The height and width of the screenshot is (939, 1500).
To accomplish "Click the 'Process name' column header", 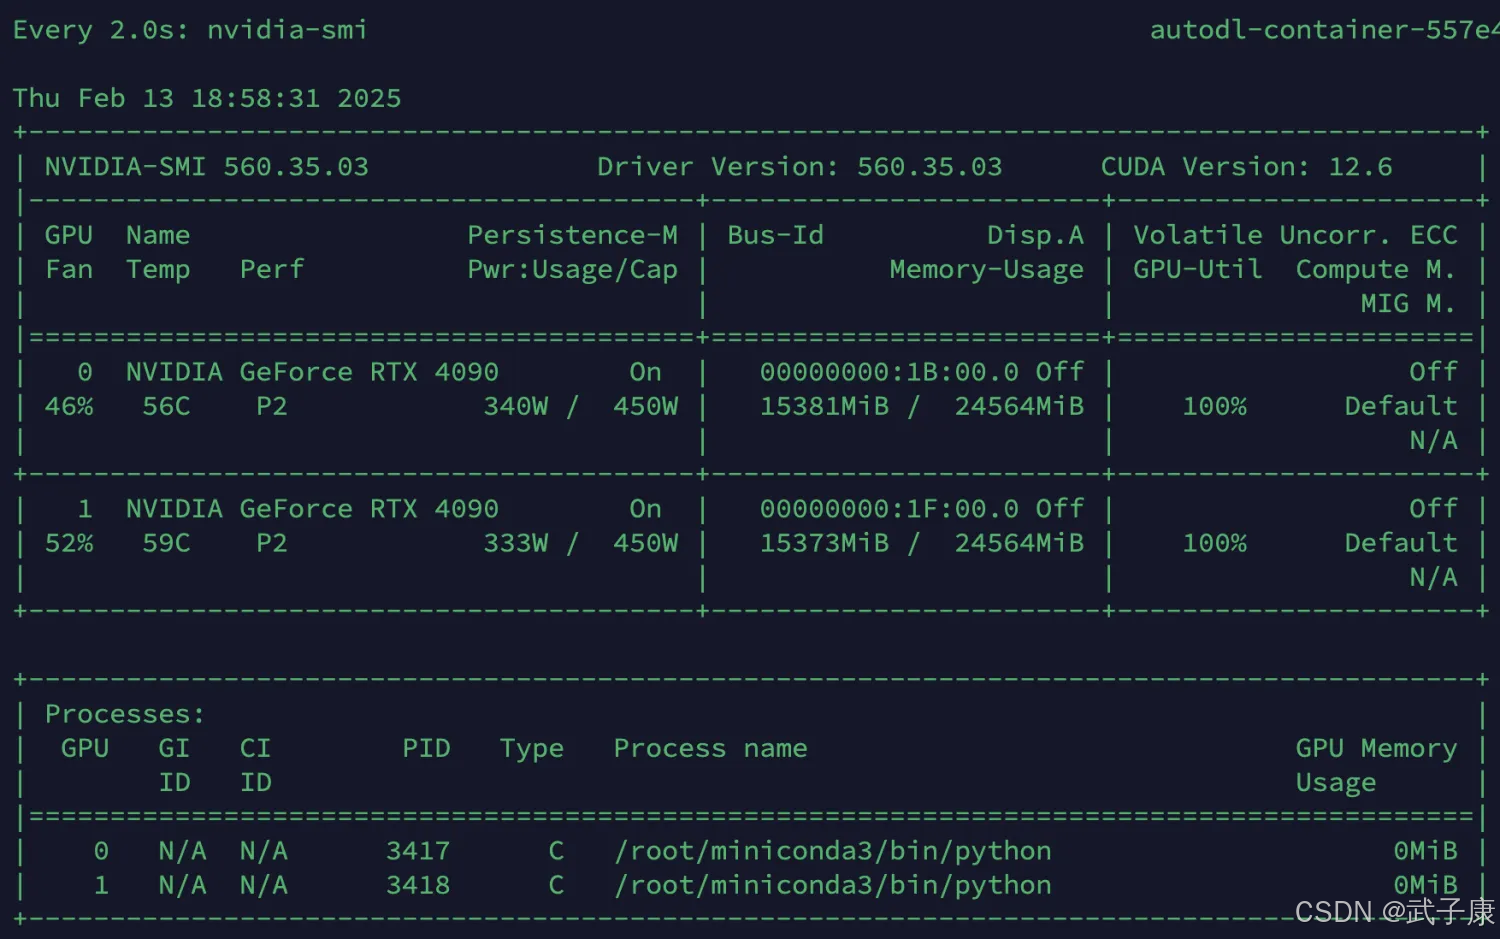I will [x=710, y=748].
